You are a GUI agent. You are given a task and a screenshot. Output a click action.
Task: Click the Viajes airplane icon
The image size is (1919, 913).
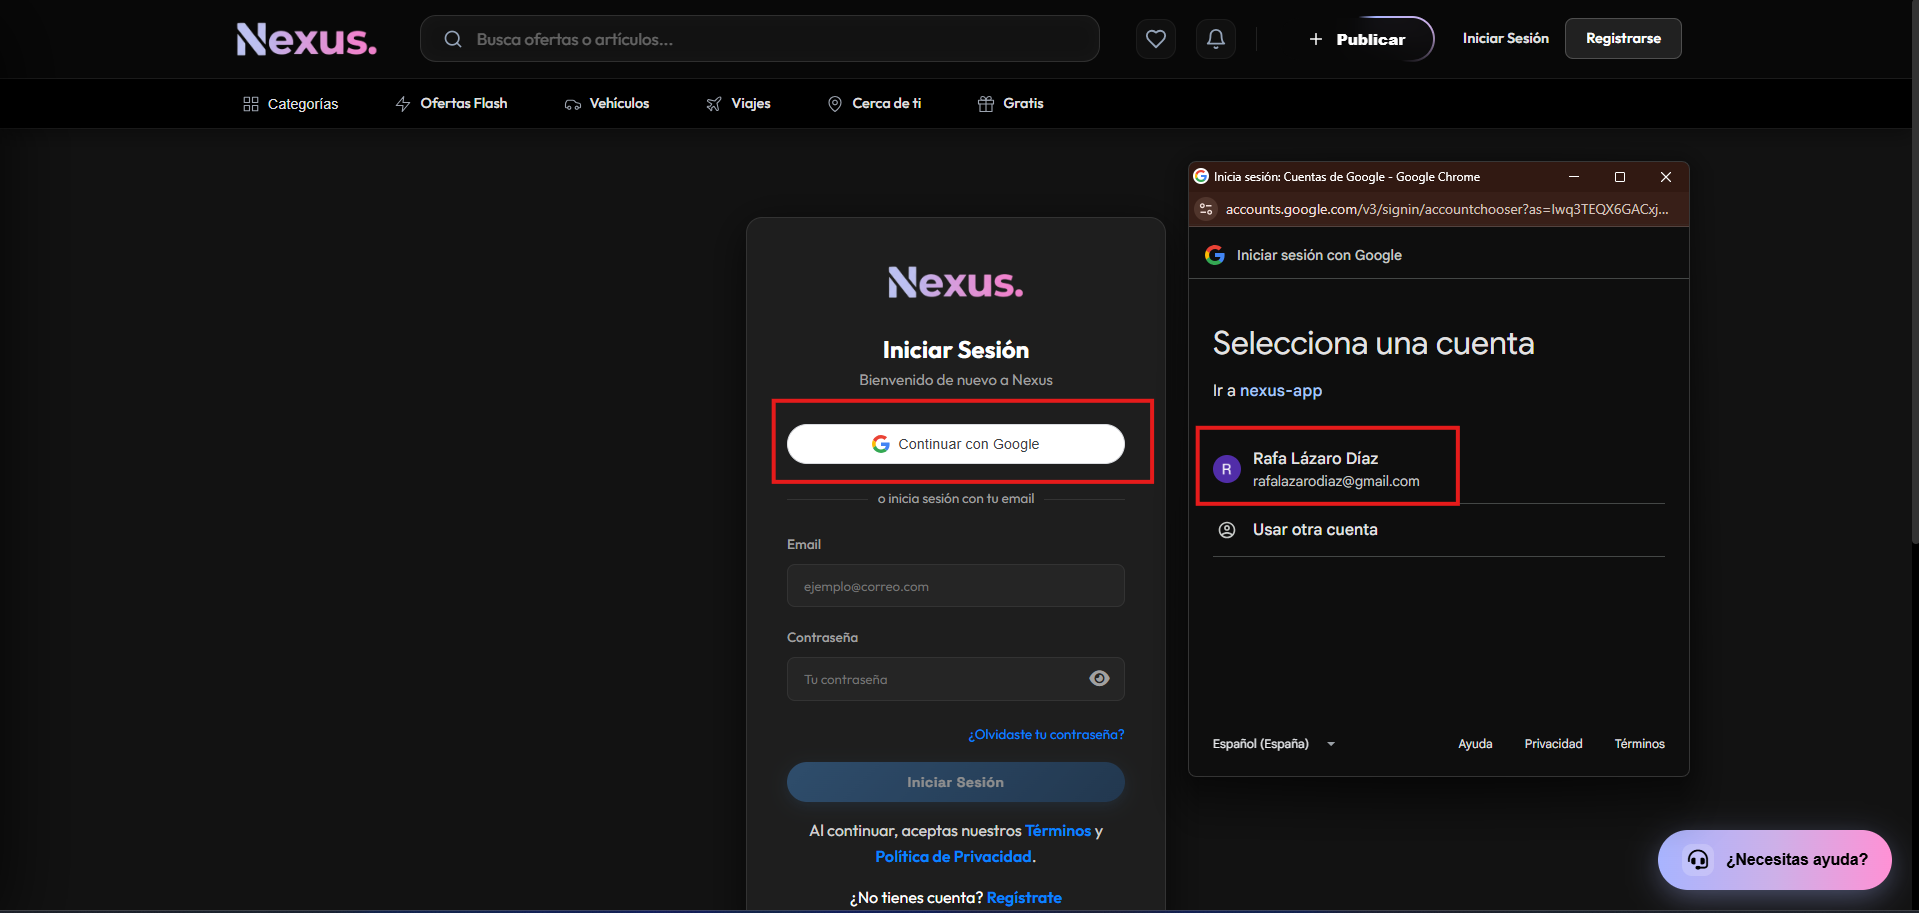714,104
